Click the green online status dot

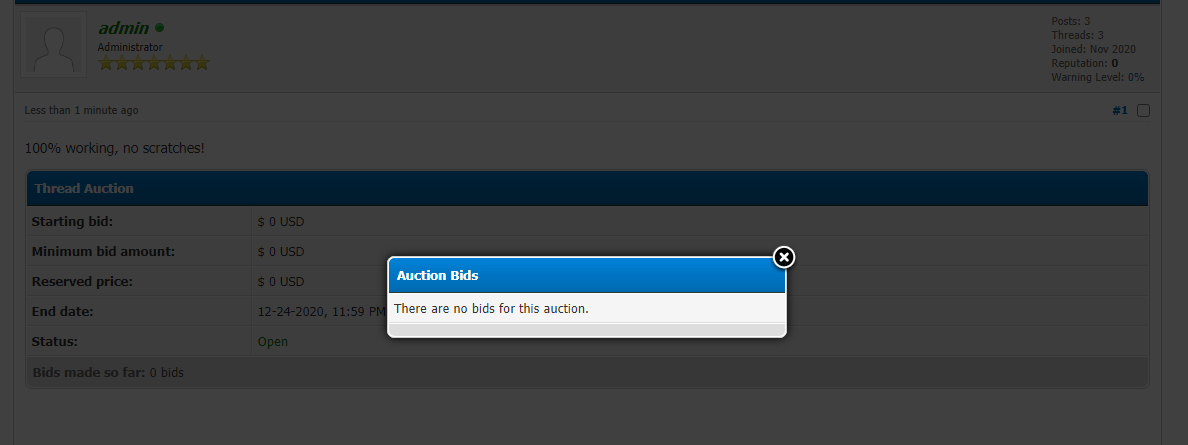click(x=160, y=28)
